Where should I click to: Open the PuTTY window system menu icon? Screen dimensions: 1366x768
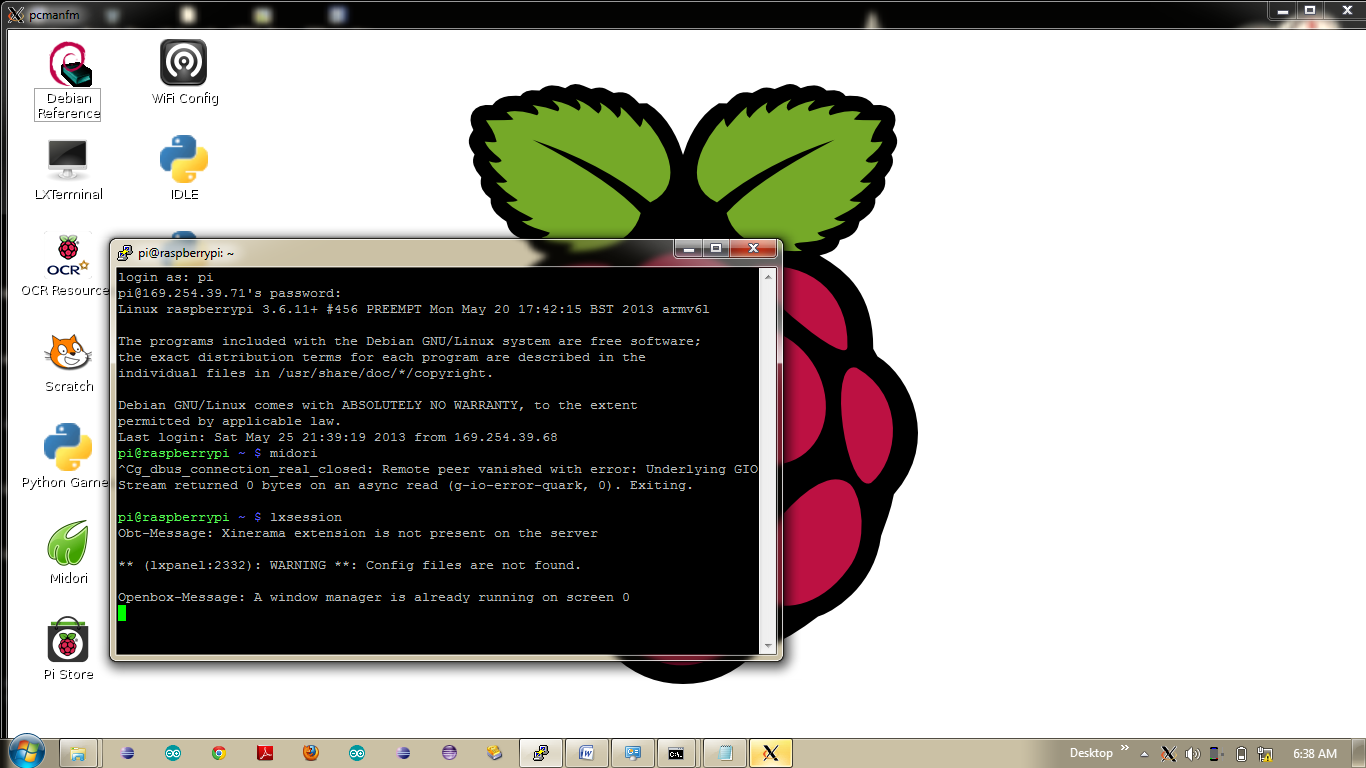125,253
